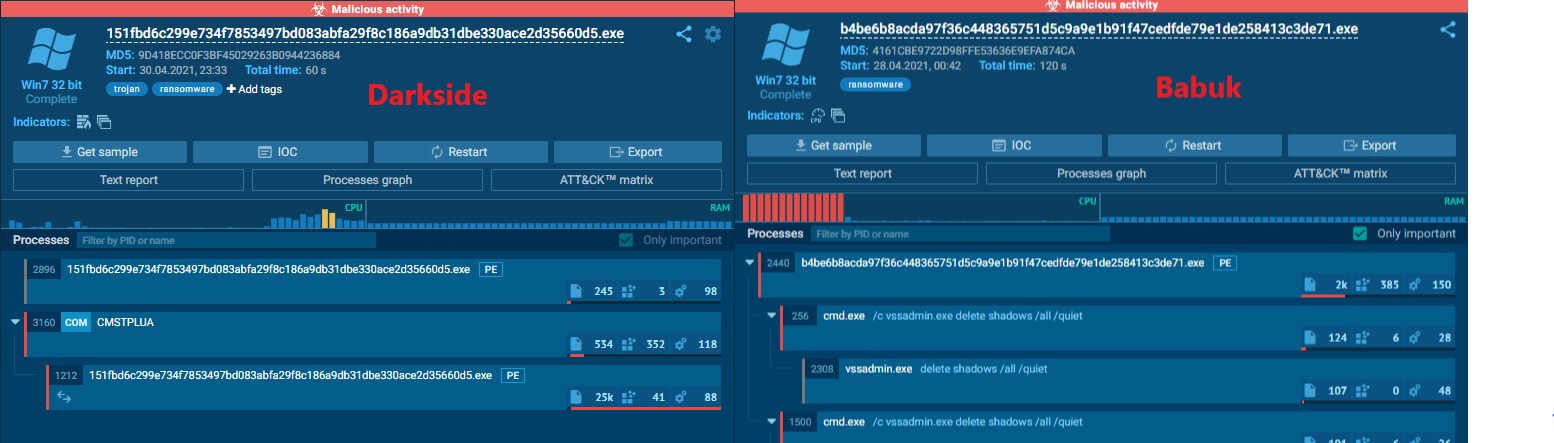Click Add tags in Darkside panel
The image size is (1554, 443).
pos(254,89)
